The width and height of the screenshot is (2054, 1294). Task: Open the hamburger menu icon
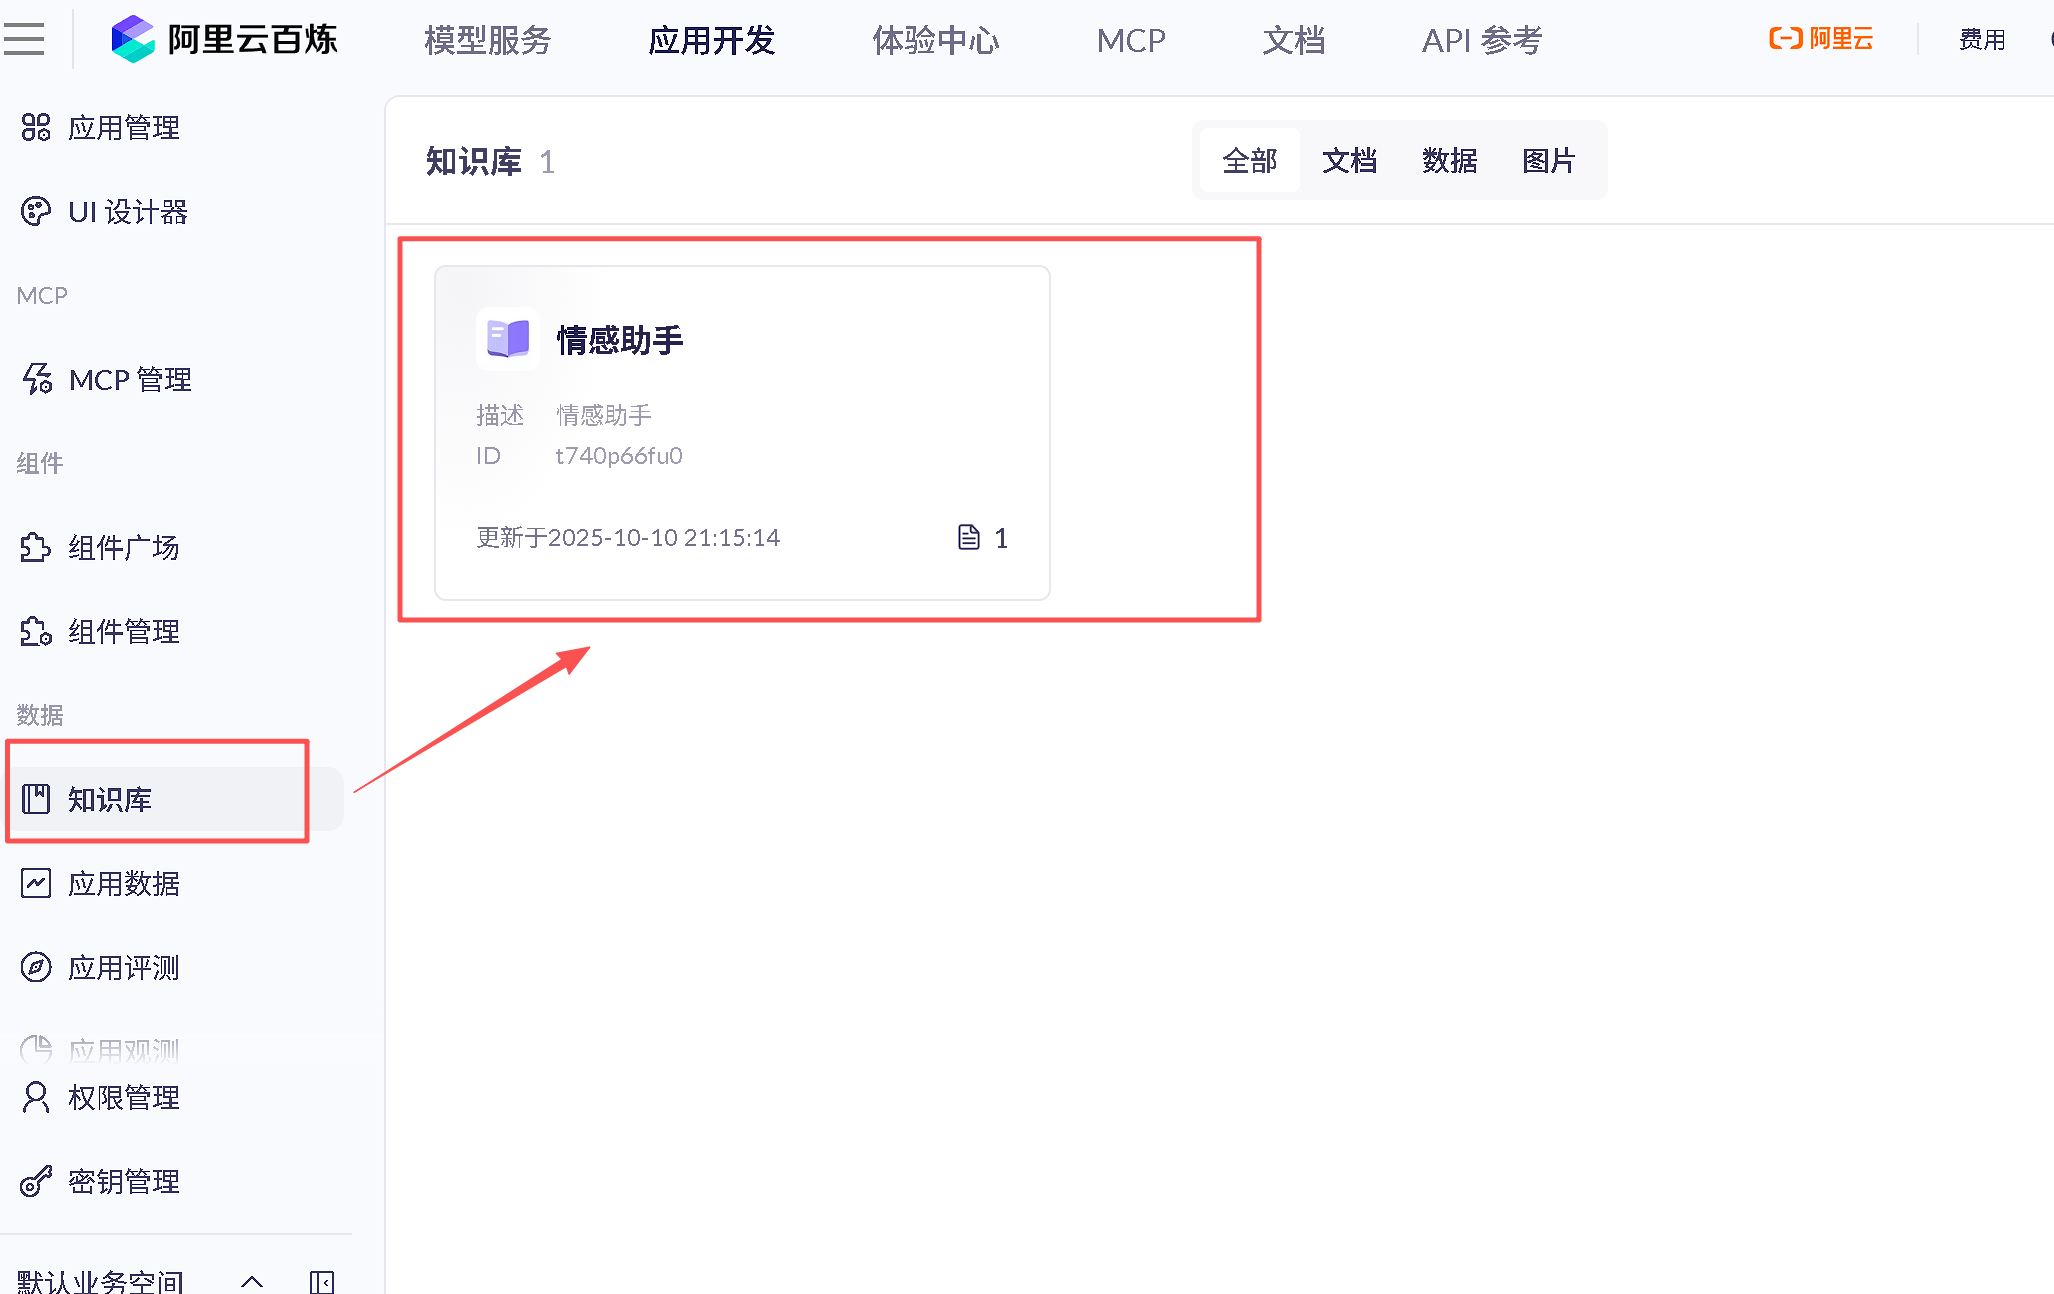[24, 39]
